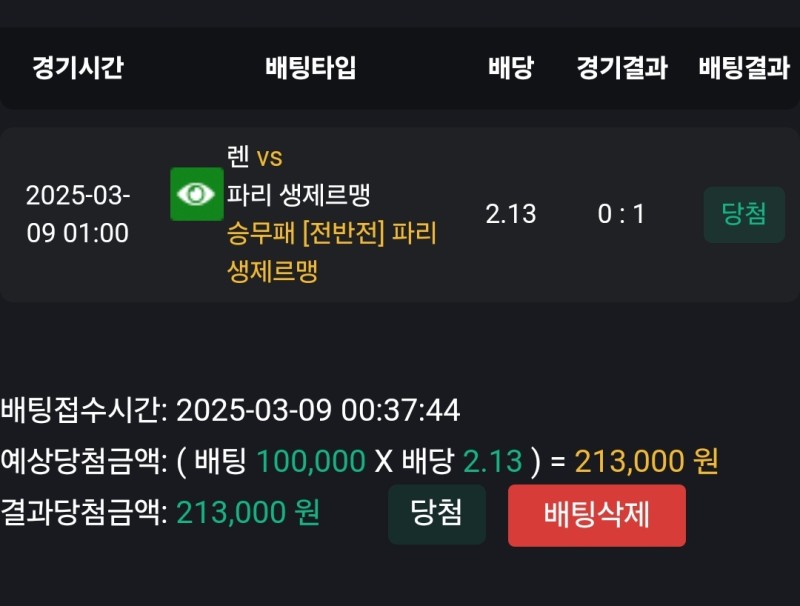Click the green 2.13 in the payout formula
Image resolution: width=800 pixels, height=606 pixels.
point(492,461)
